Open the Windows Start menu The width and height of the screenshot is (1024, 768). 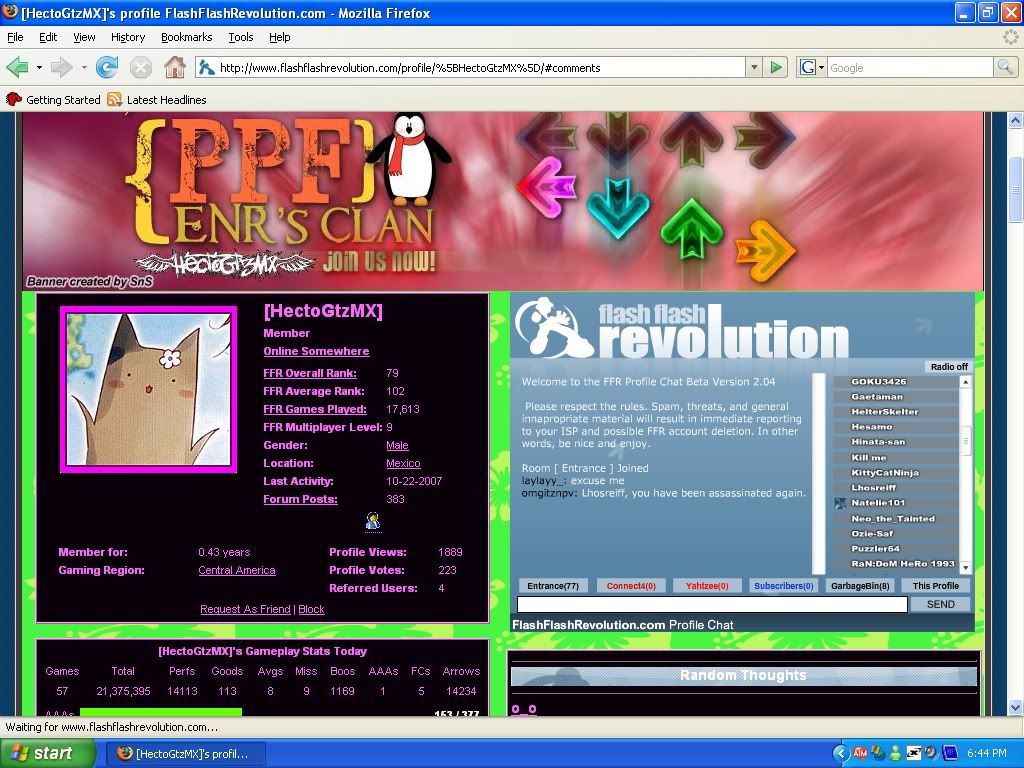pyautogui.click(x=48, y=753)
